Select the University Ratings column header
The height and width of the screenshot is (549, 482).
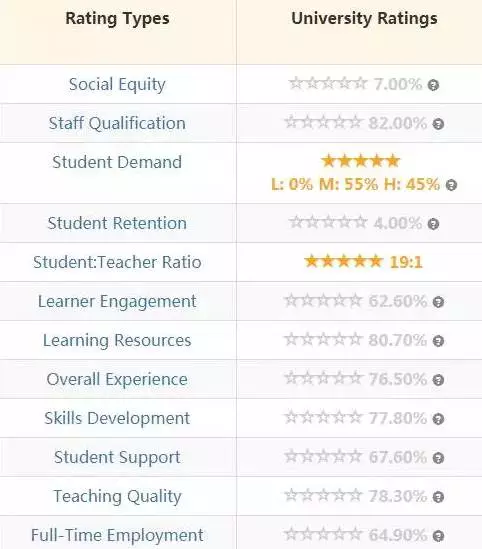[x=364, y=18]
